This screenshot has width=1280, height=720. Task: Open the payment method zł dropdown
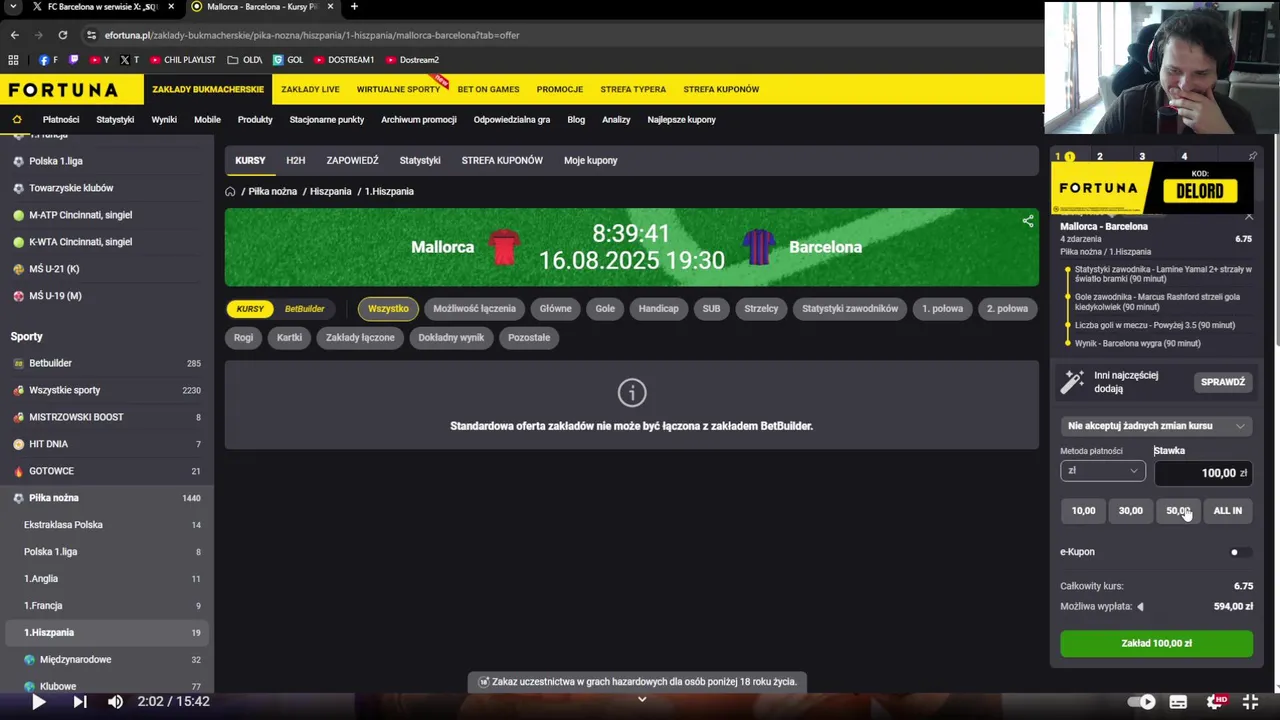(1103, 471)
